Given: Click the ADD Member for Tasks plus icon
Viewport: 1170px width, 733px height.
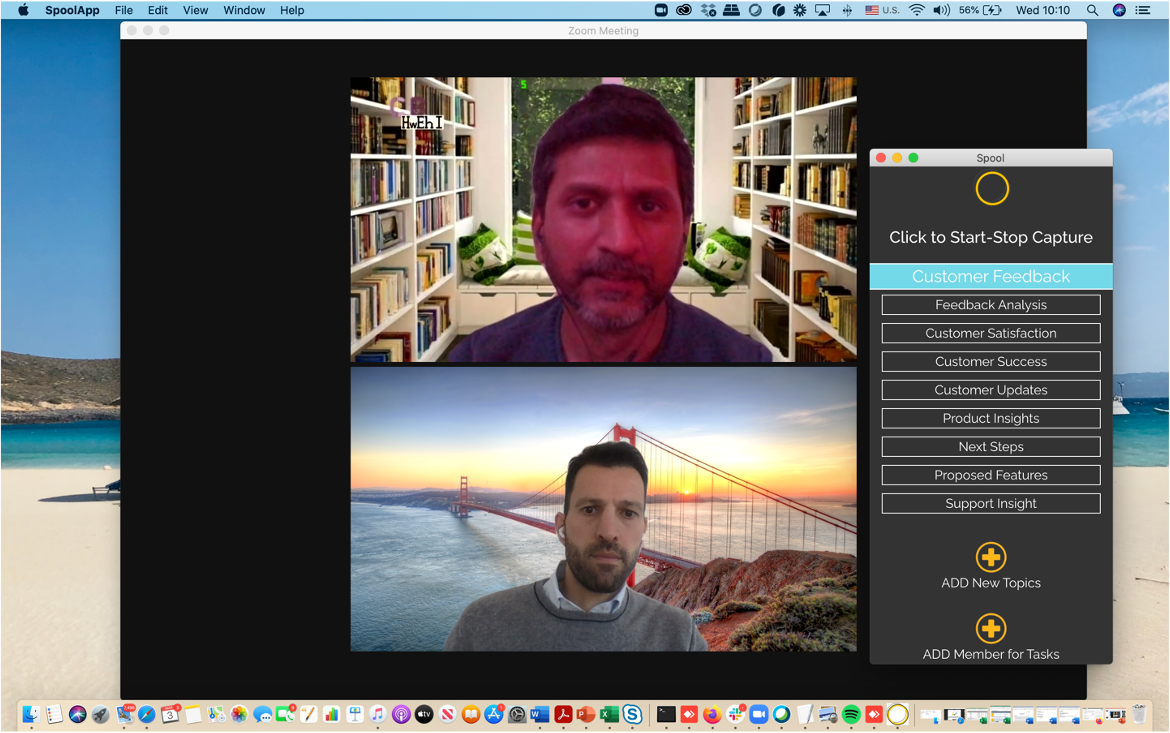Looking at the screenshot, I should [x=990, y=628].
